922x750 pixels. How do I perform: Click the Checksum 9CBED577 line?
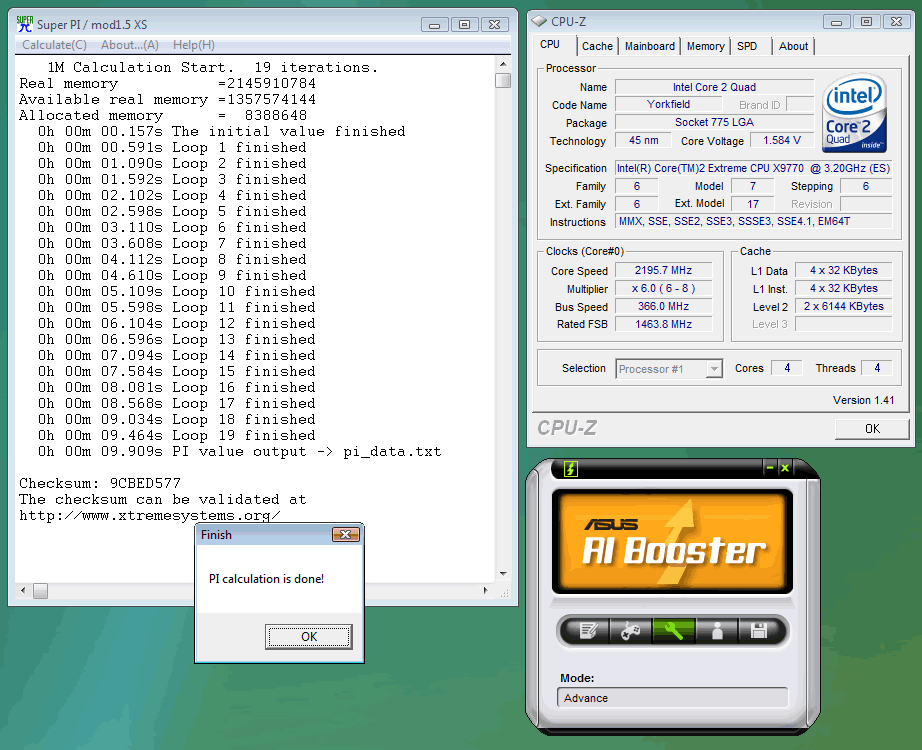[x=100, y=484]
